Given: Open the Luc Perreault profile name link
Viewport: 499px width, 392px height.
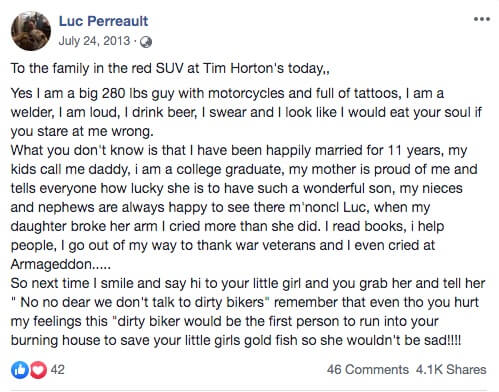Looking at the screenshot, I should coord(103,21).
